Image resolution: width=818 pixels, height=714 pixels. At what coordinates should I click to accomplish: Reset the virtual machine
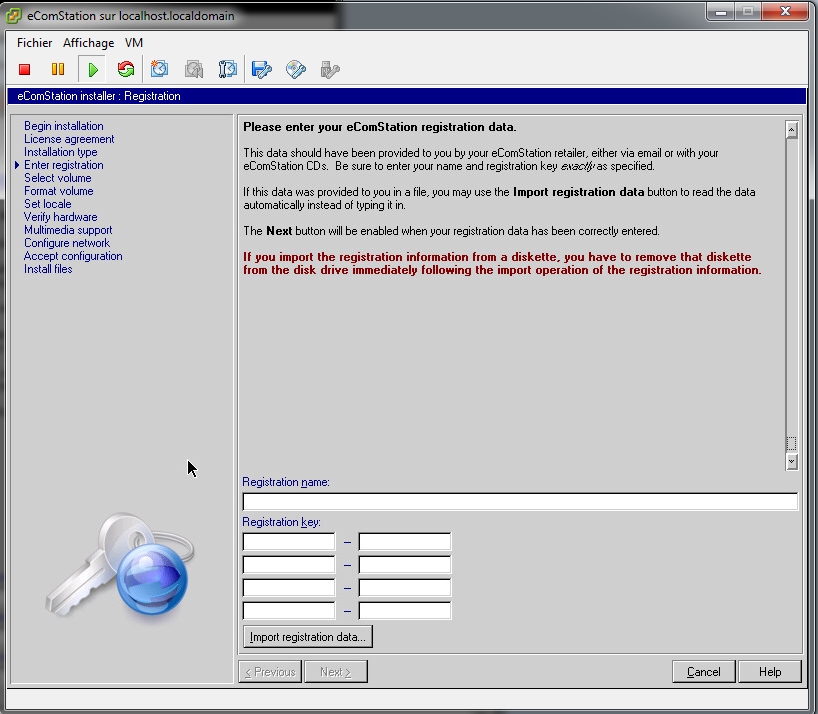coord(125,69)
